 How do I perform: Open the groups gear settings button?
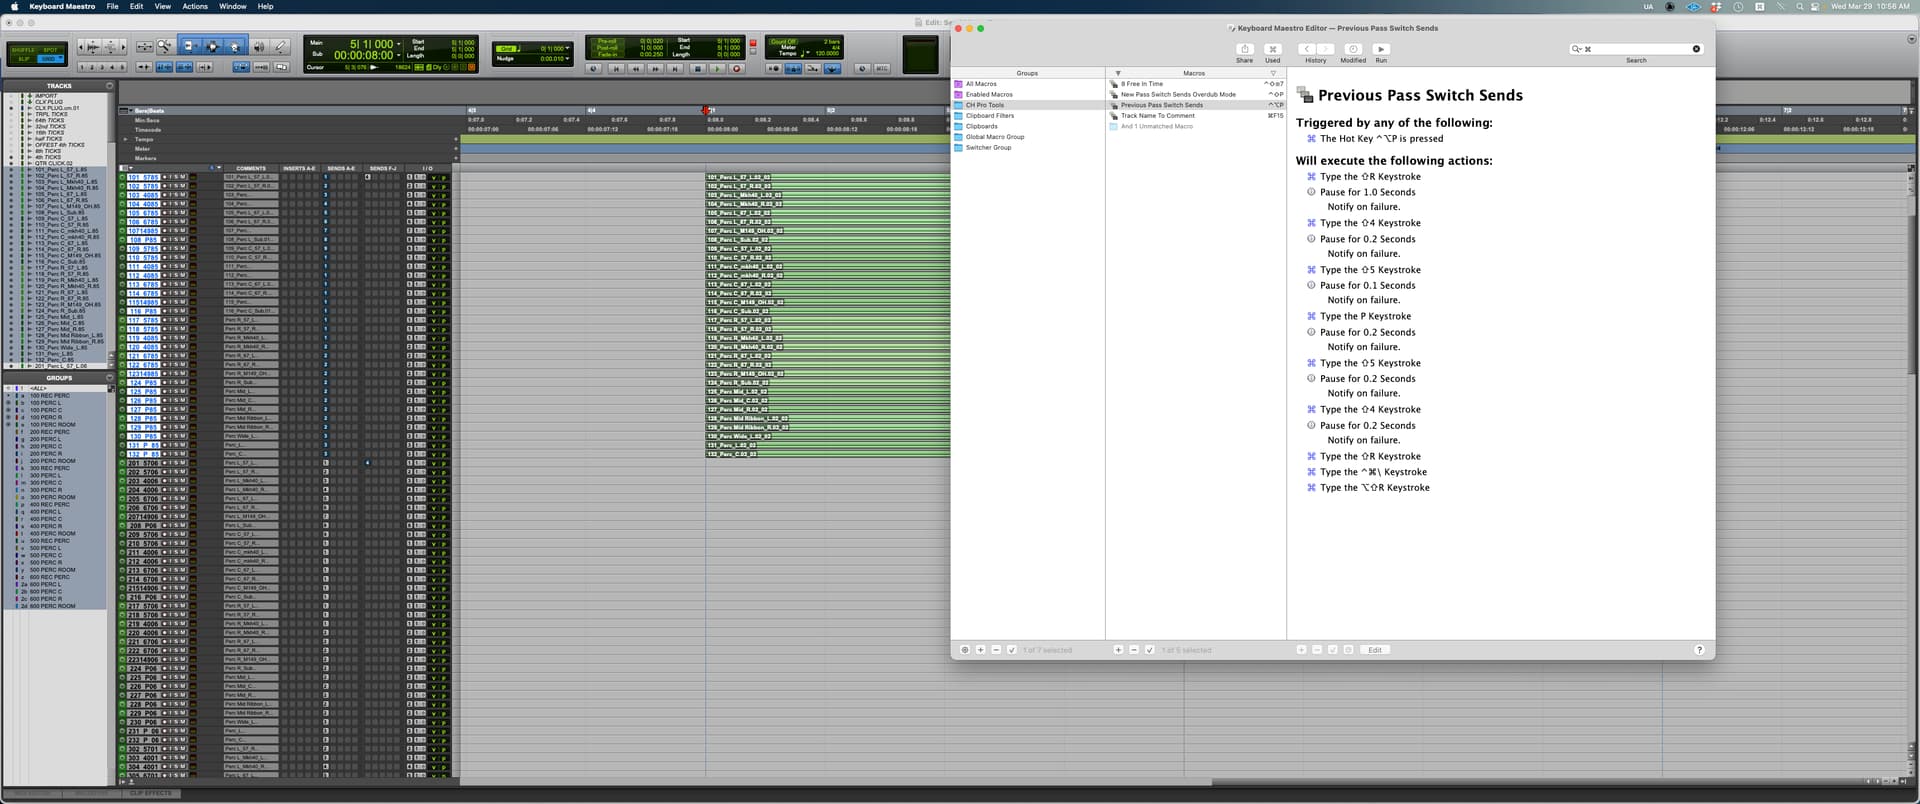(965, 650)
